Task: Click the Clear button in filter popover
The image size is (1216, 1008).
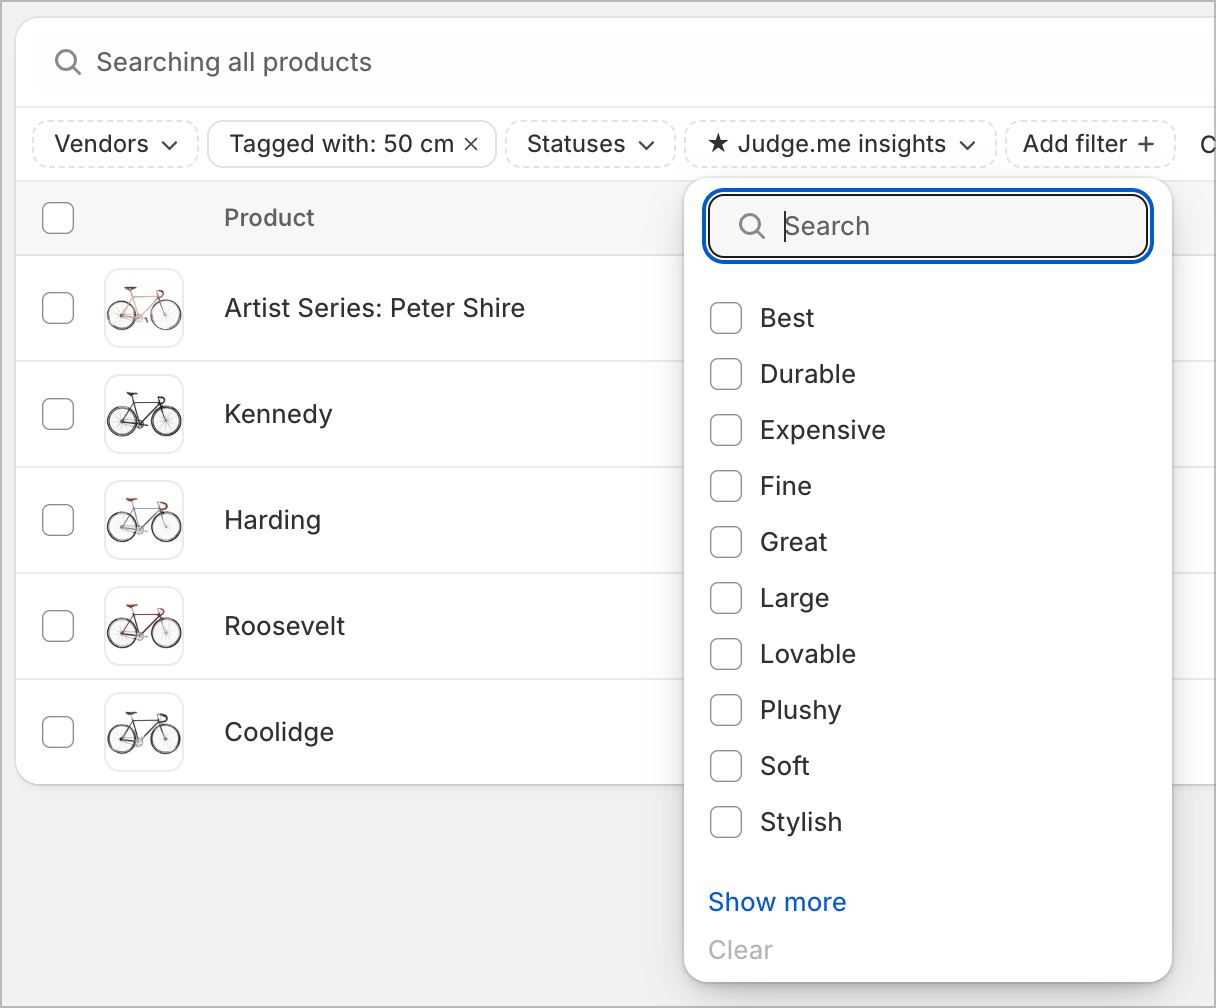Action: pyautogui.click(x=740, y=950)
